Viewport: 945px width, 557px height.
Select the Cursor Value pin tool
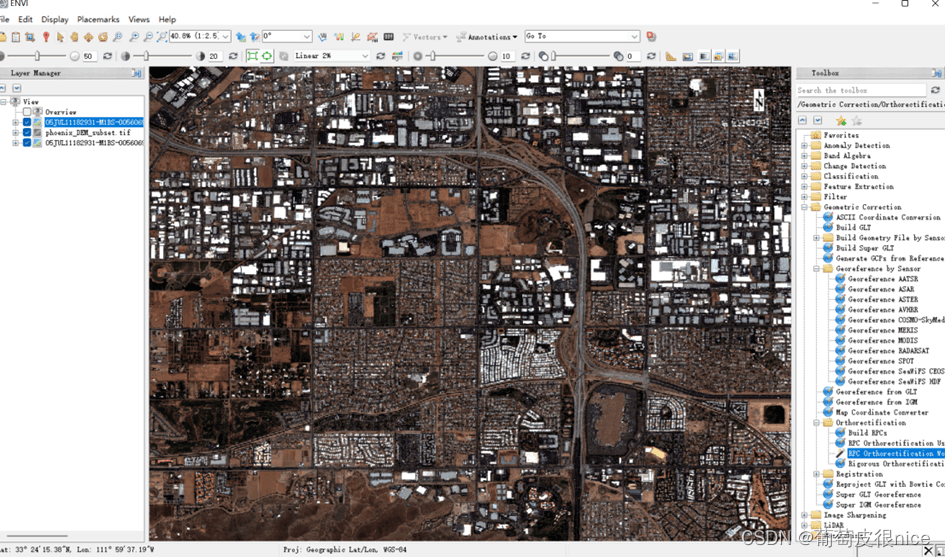(x=46, y=37)
